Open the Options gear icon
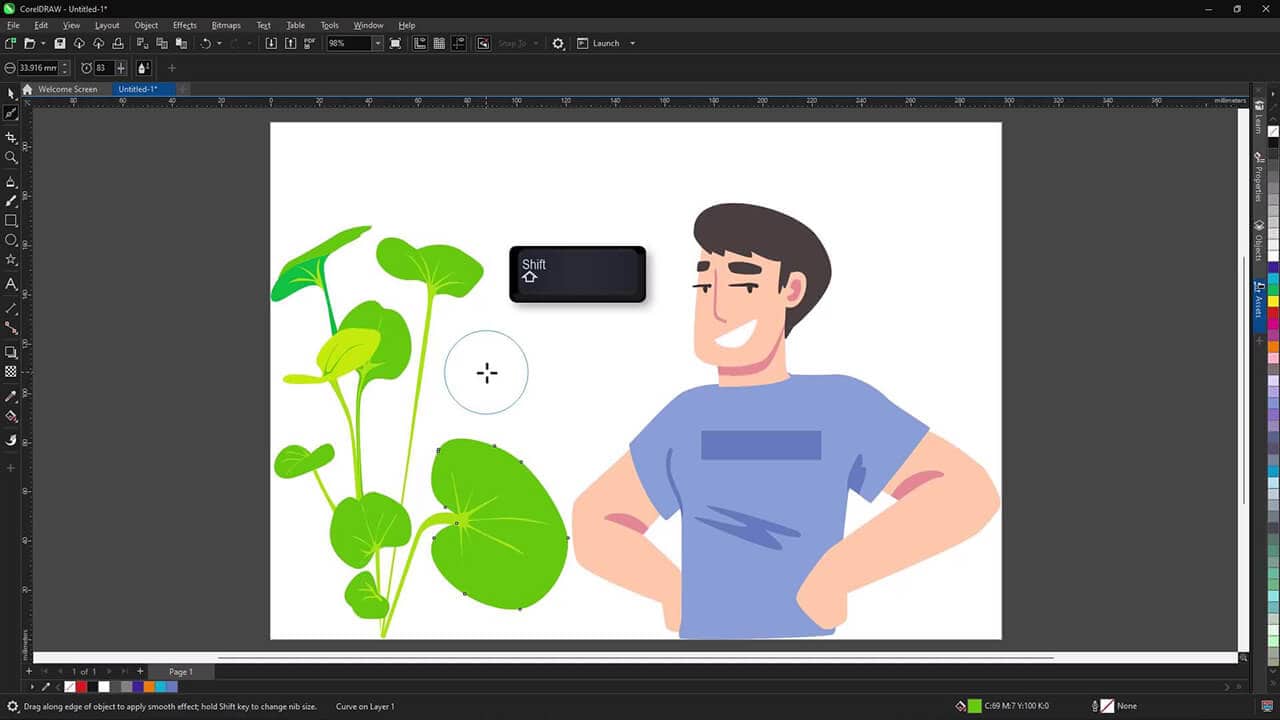 (558, 43)
